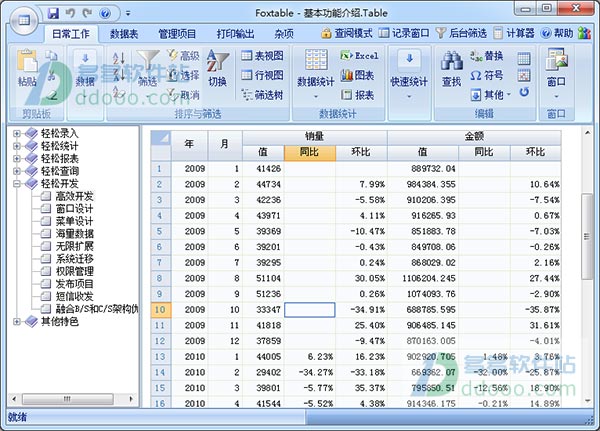Open the 报表 report tool
Viewport: 600px width, 431px height.
[x=357, y=95]
